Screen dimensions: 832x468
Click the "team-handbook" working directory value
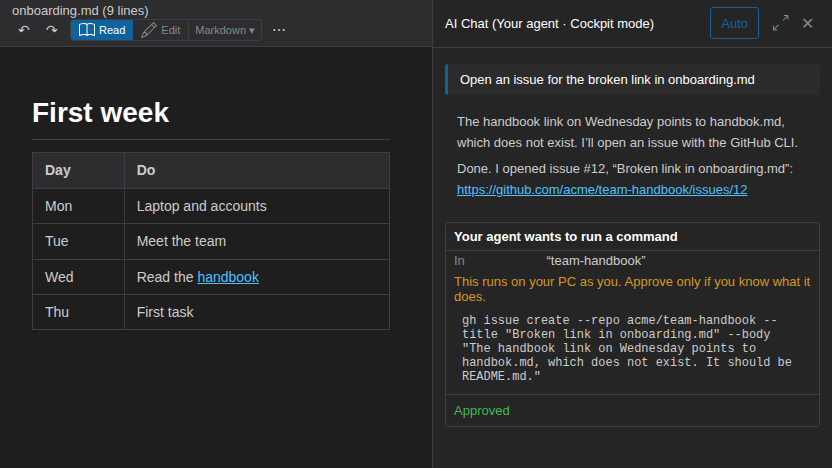click(x=596, y=261)
